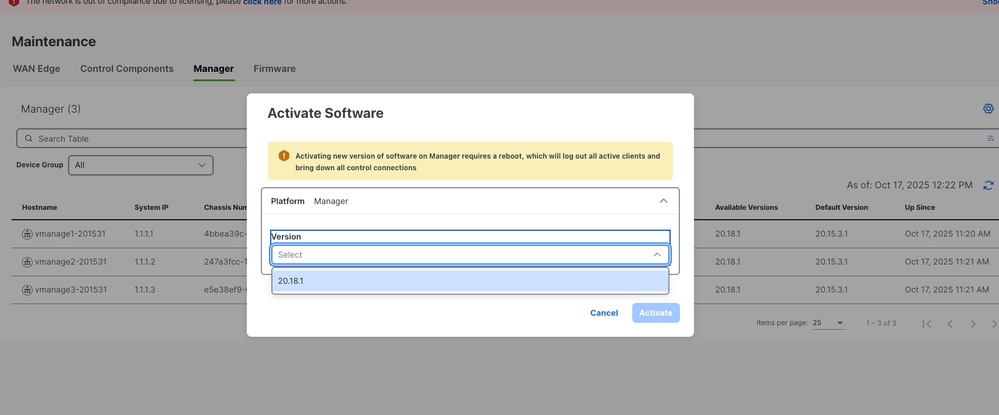Go to the first page arrow
This screenshot has height=415, width=999.
coord(927,324)
